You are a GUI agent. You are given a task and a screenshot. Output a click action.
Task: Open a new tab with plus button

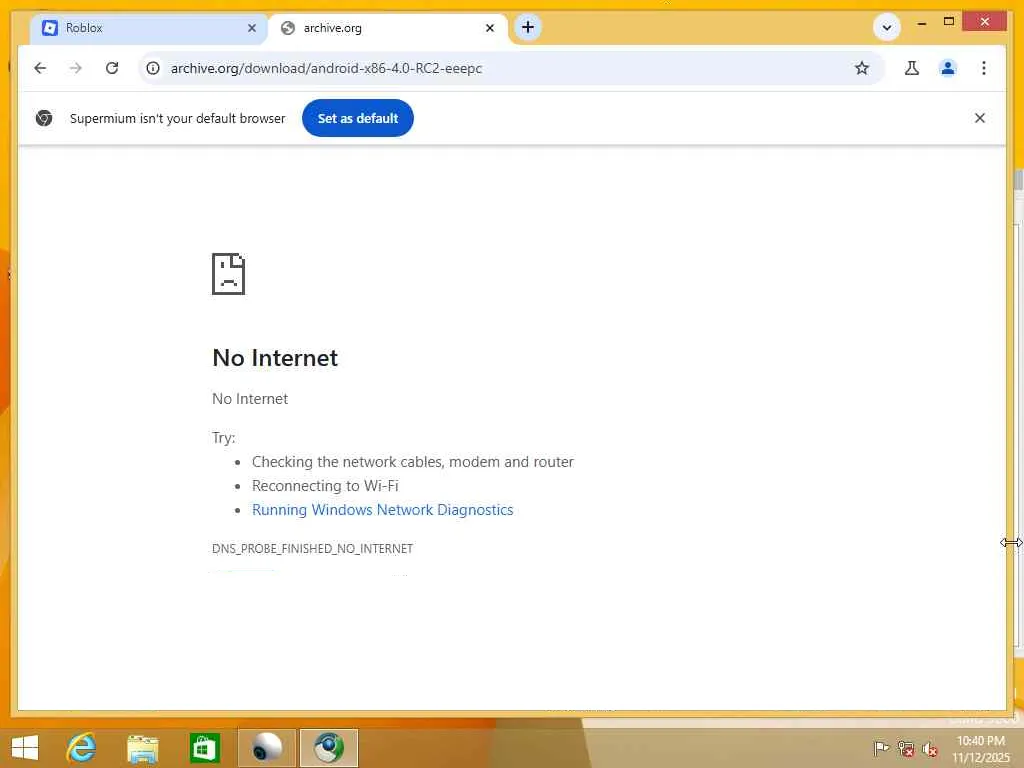coord(528,27)
